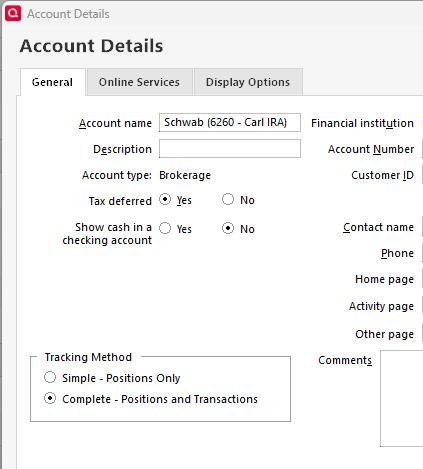Screen dimensions: 423x469
Task: Select the General tab
Action: [x=52, y=82]
